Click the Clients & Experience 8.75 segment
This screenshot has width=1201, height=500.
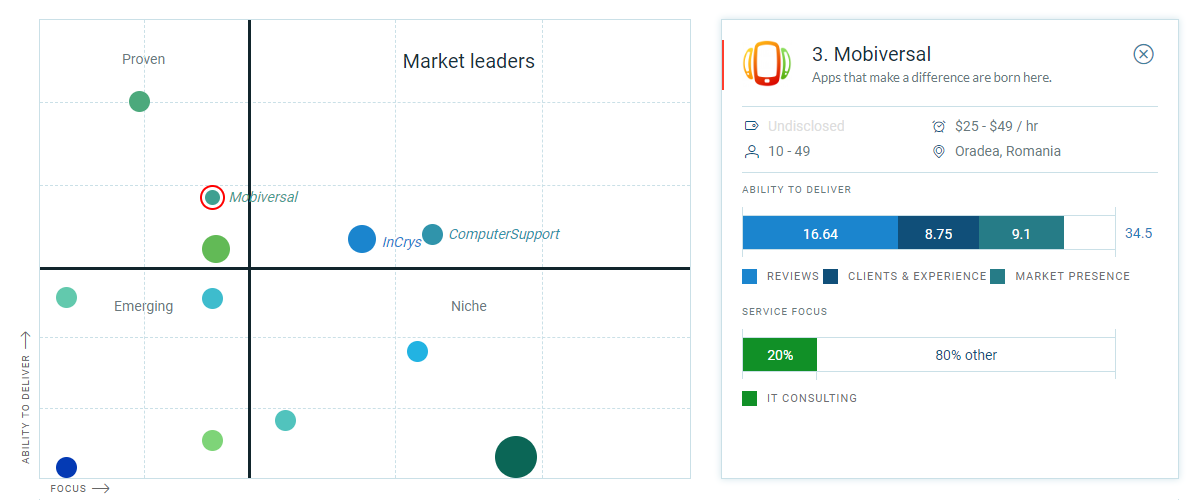tap(938, 233)
